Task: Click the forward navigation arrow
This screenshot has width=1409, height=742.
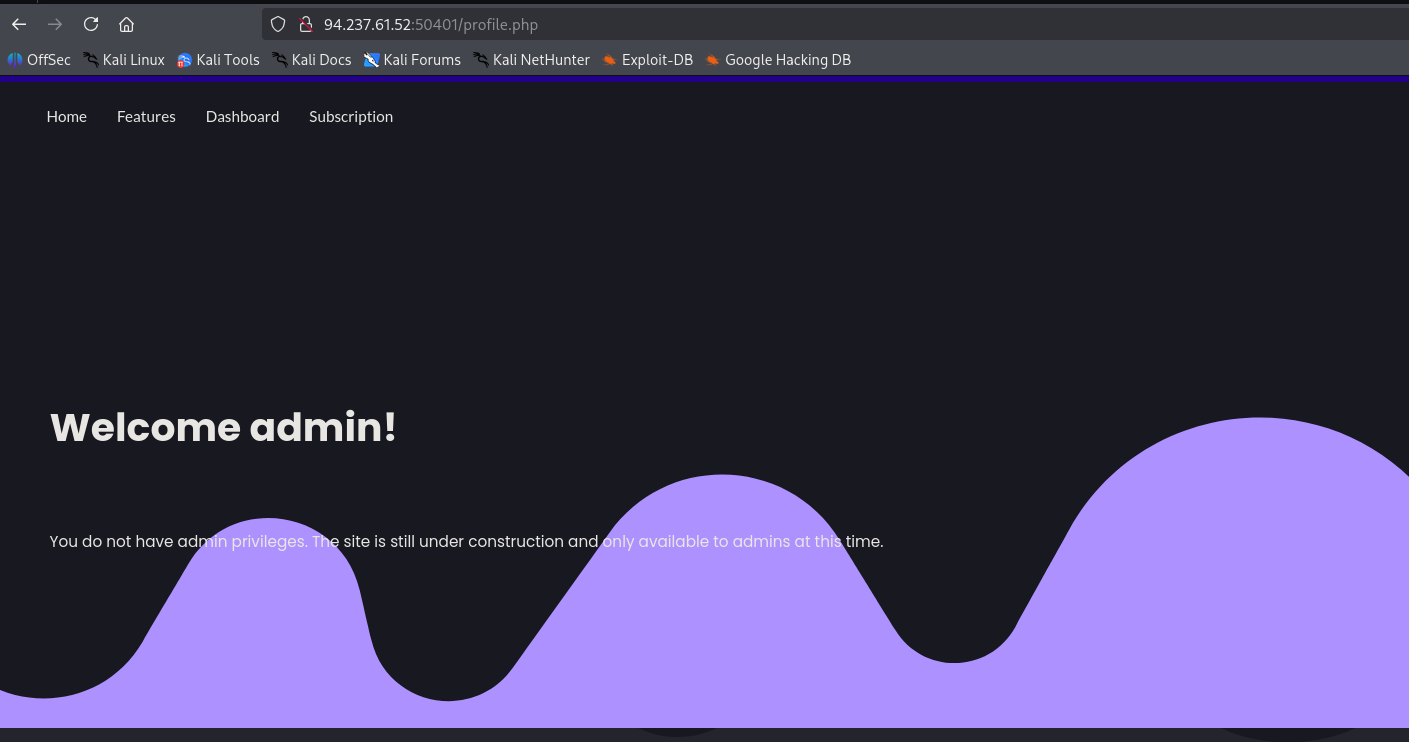Action: [x=55, y=24]
